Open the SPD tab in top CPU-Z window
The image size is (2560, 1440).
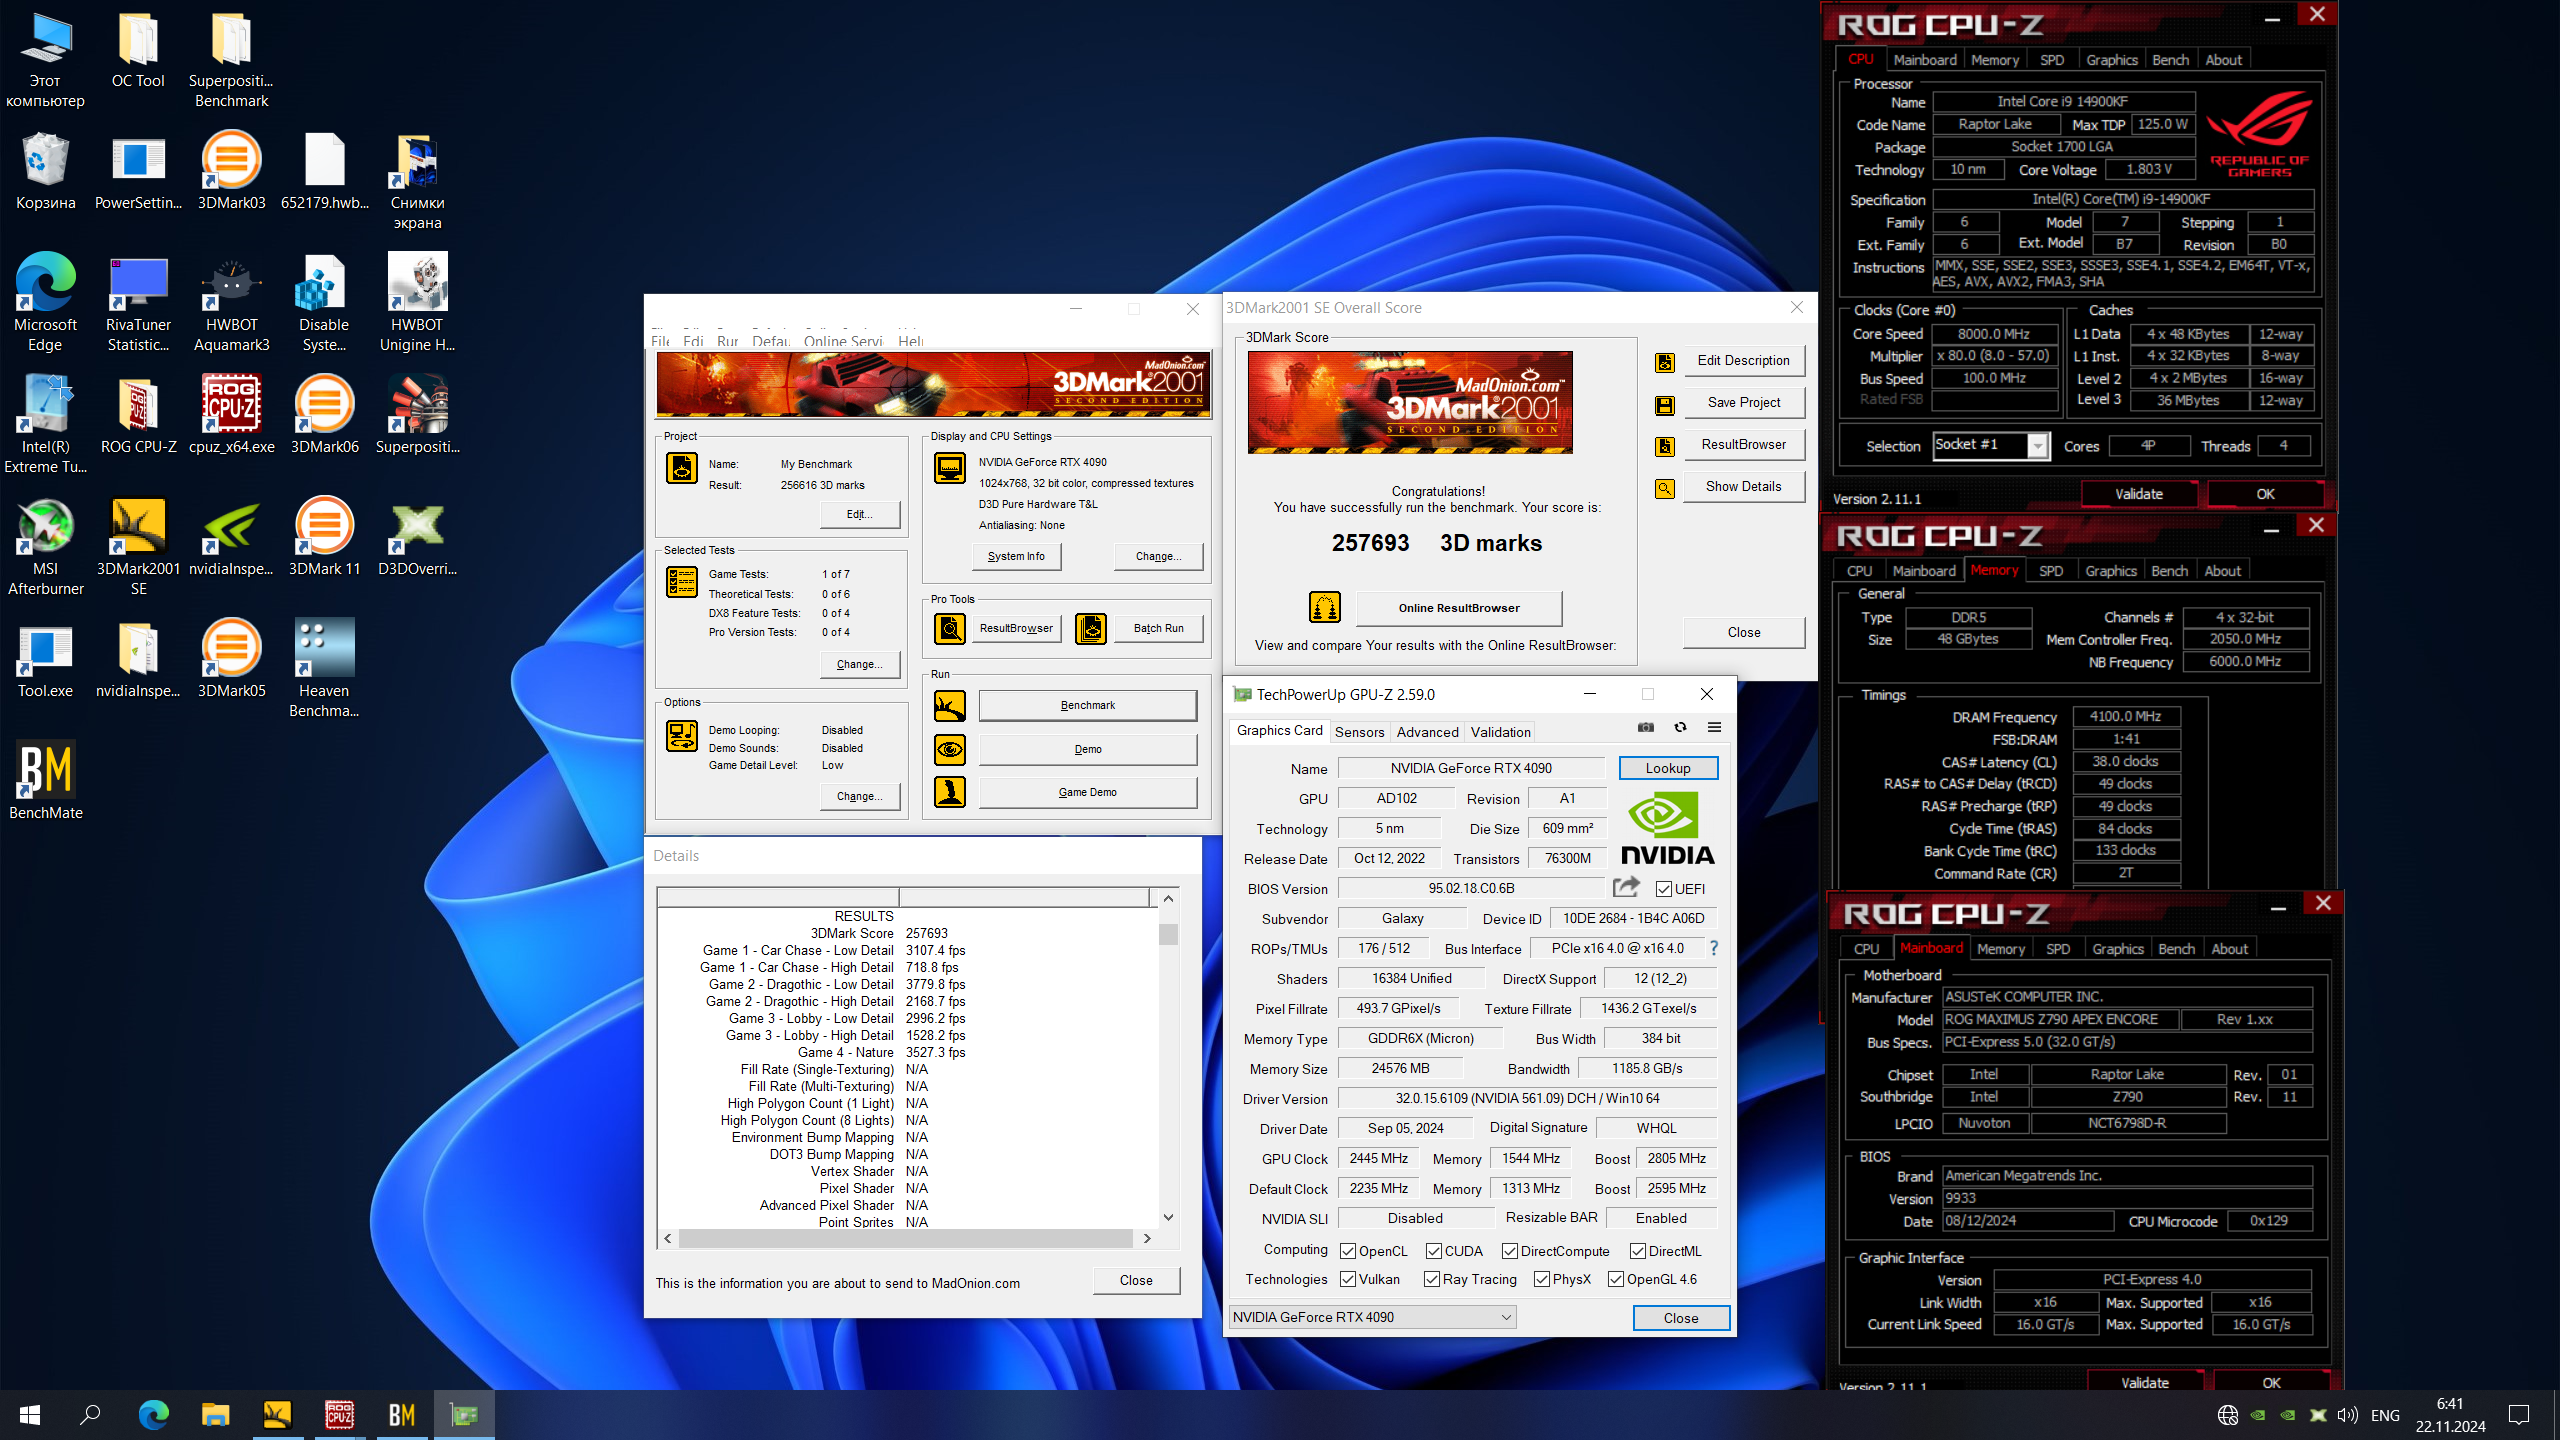2051,60
